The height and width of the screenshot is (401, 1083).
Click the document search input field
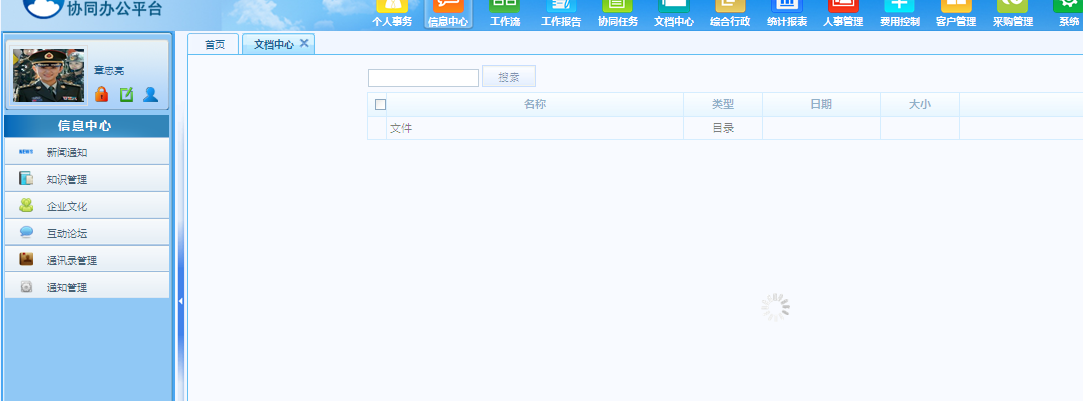[423, 78]
